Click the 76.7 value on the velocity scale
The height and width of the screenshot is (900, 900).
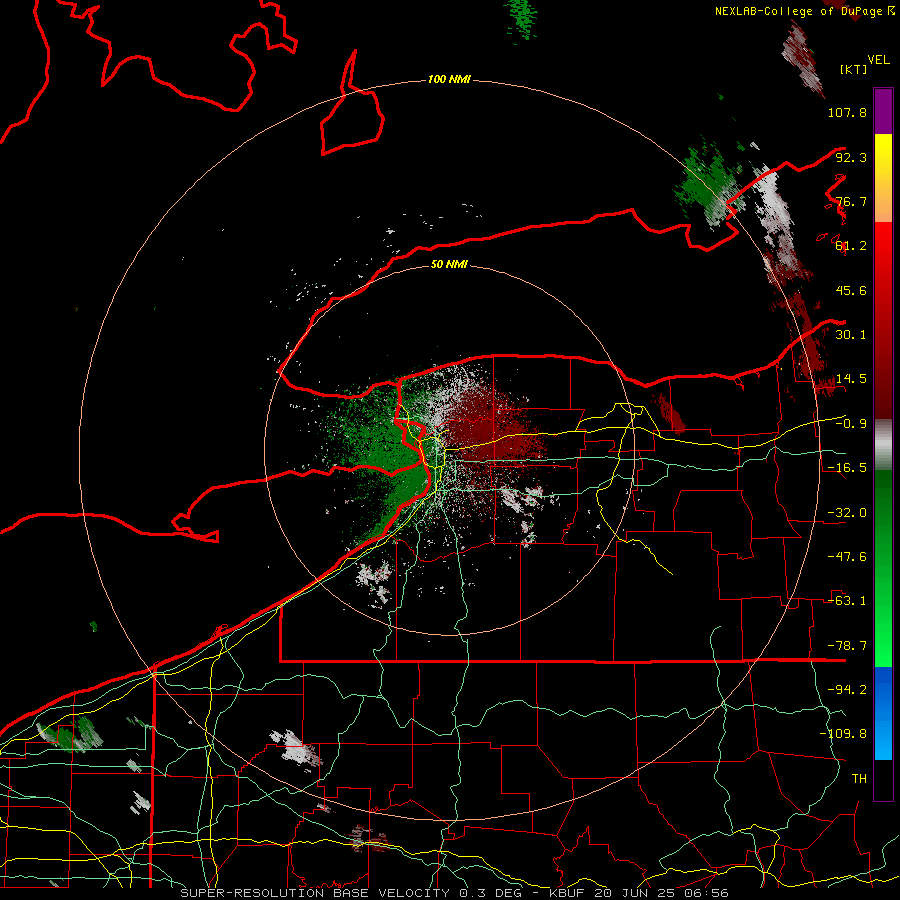[851, 201]
